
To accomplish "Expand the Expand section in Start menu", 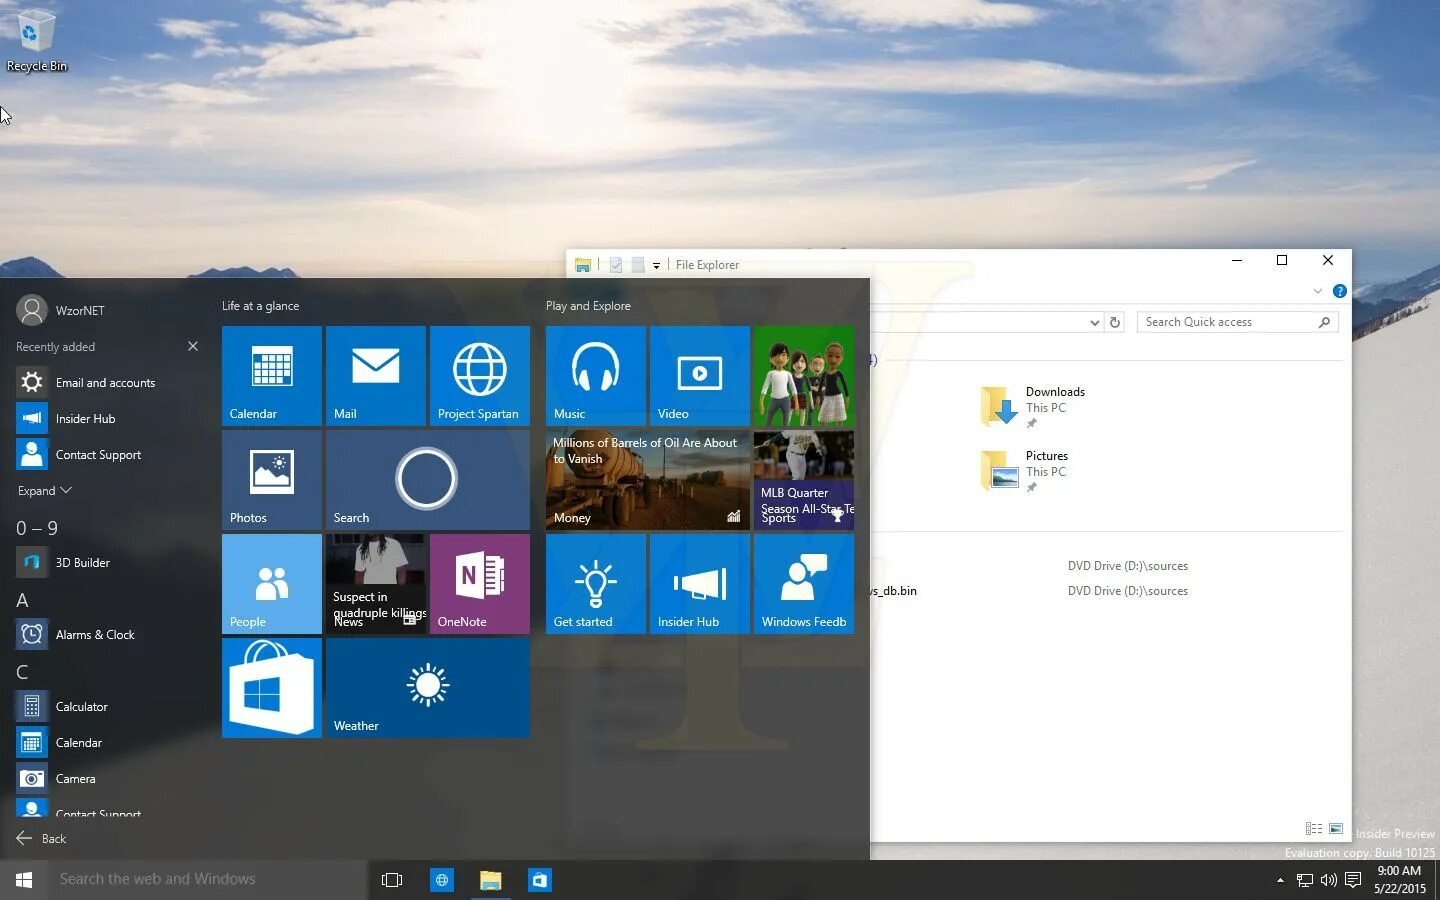I will click(x=44, y=490).
